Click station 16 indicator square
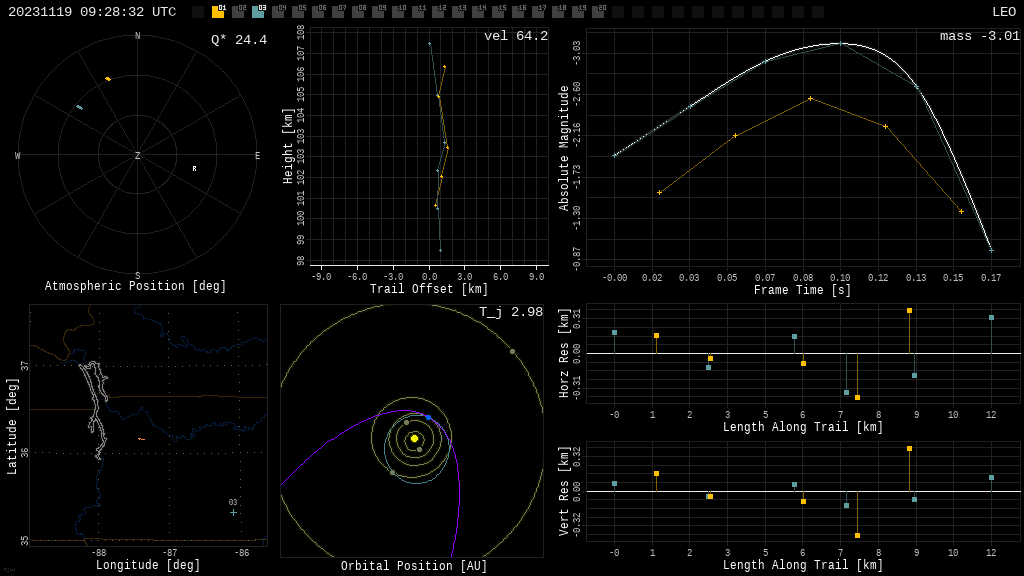The width and height of the screenshot is (1024, 576). tap(518, 12)
